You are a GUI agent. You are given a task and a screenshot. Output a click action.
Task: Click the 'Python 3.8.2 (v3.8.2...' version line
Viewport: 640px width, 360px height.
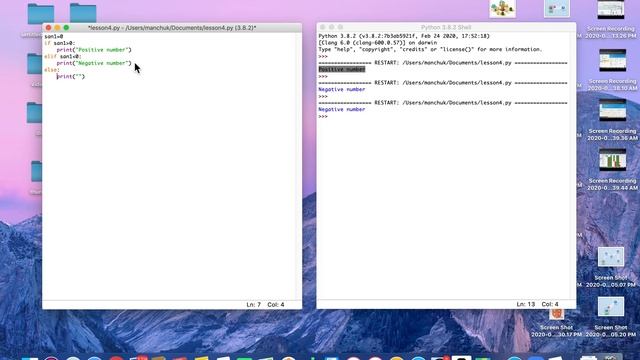pos(404,36)
